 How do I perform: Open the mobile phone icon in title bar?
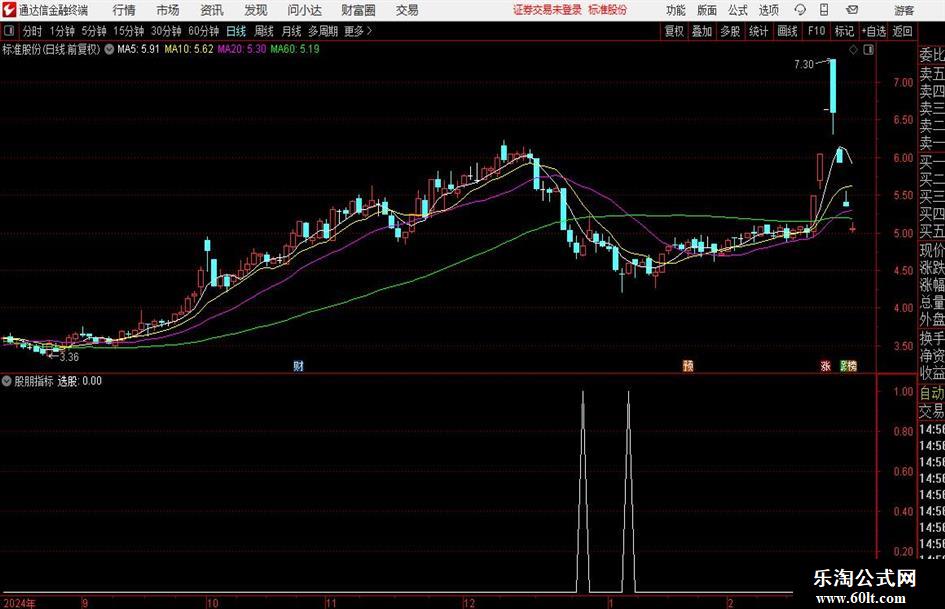point(824,10)
